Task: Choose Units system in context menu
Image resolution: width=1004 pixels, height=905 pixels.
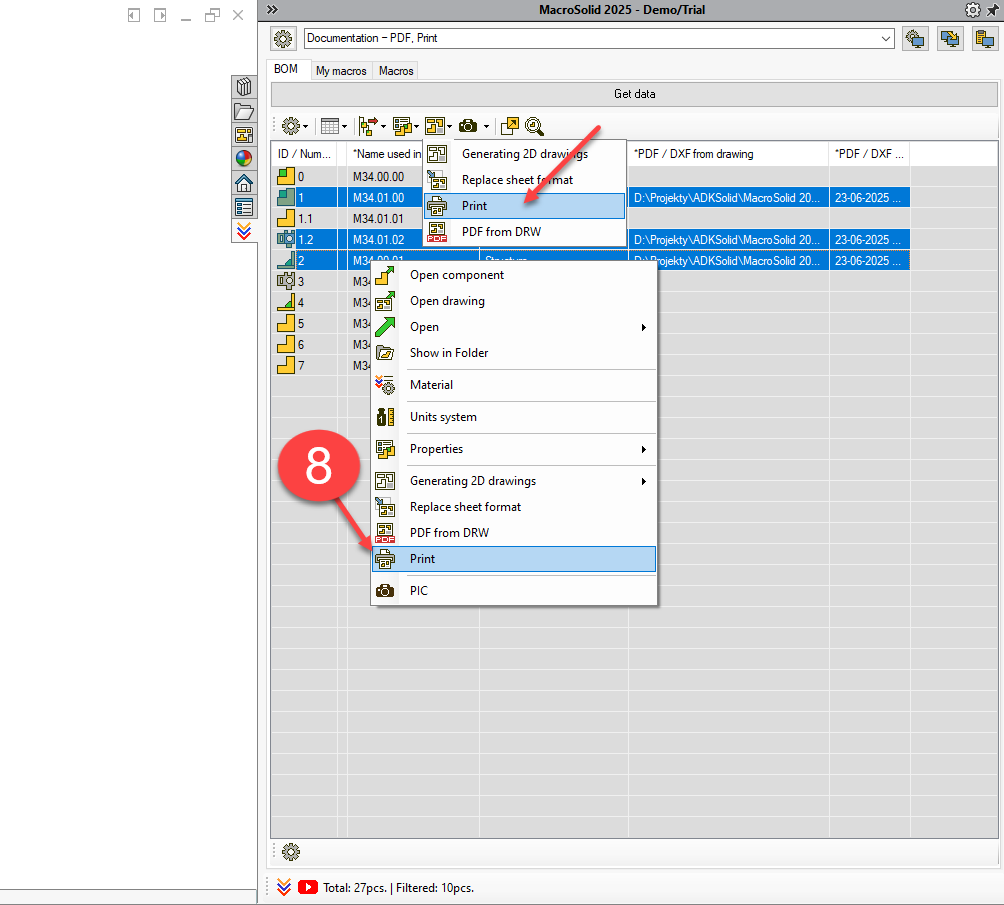Action: tap(514, 417)
